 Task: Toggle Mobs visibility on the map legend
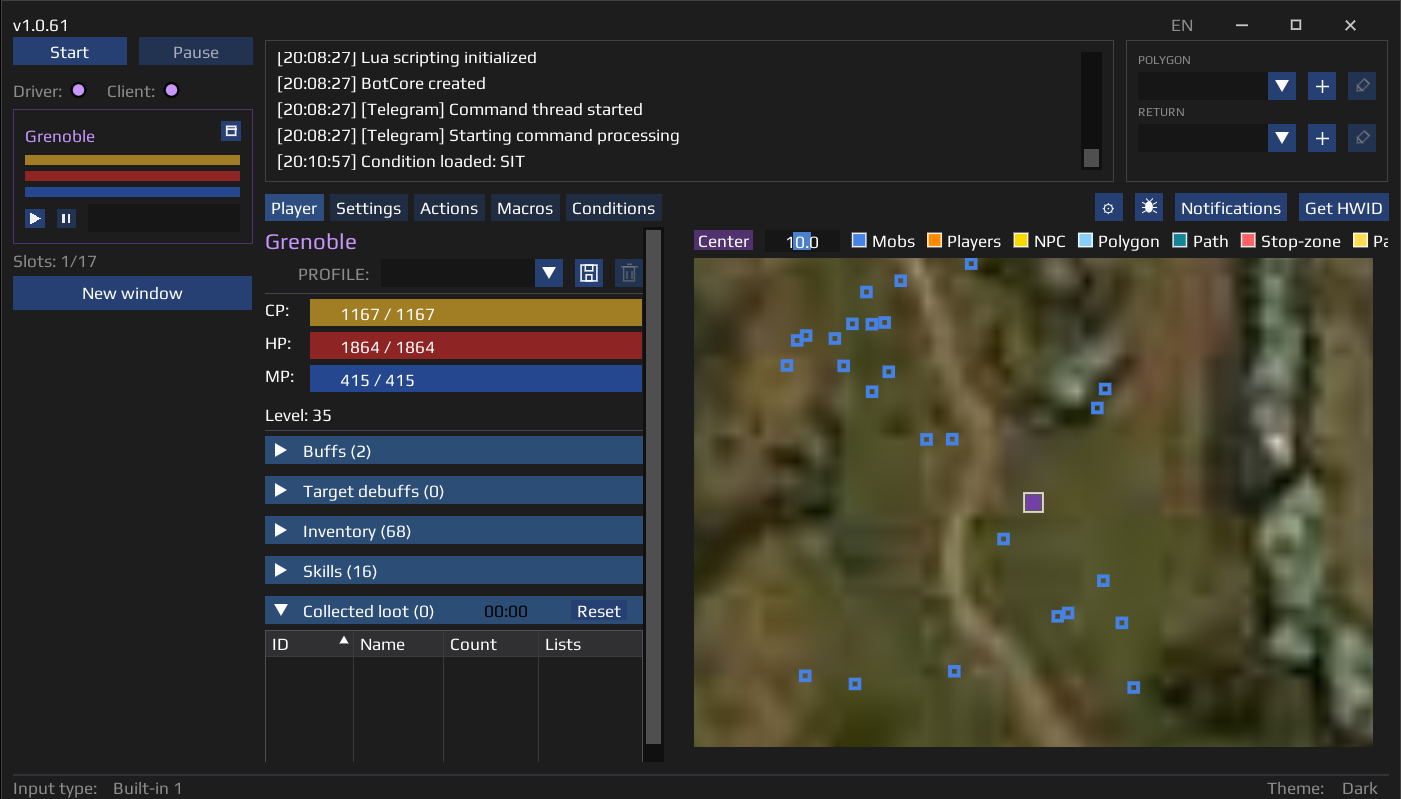point(859,241)
